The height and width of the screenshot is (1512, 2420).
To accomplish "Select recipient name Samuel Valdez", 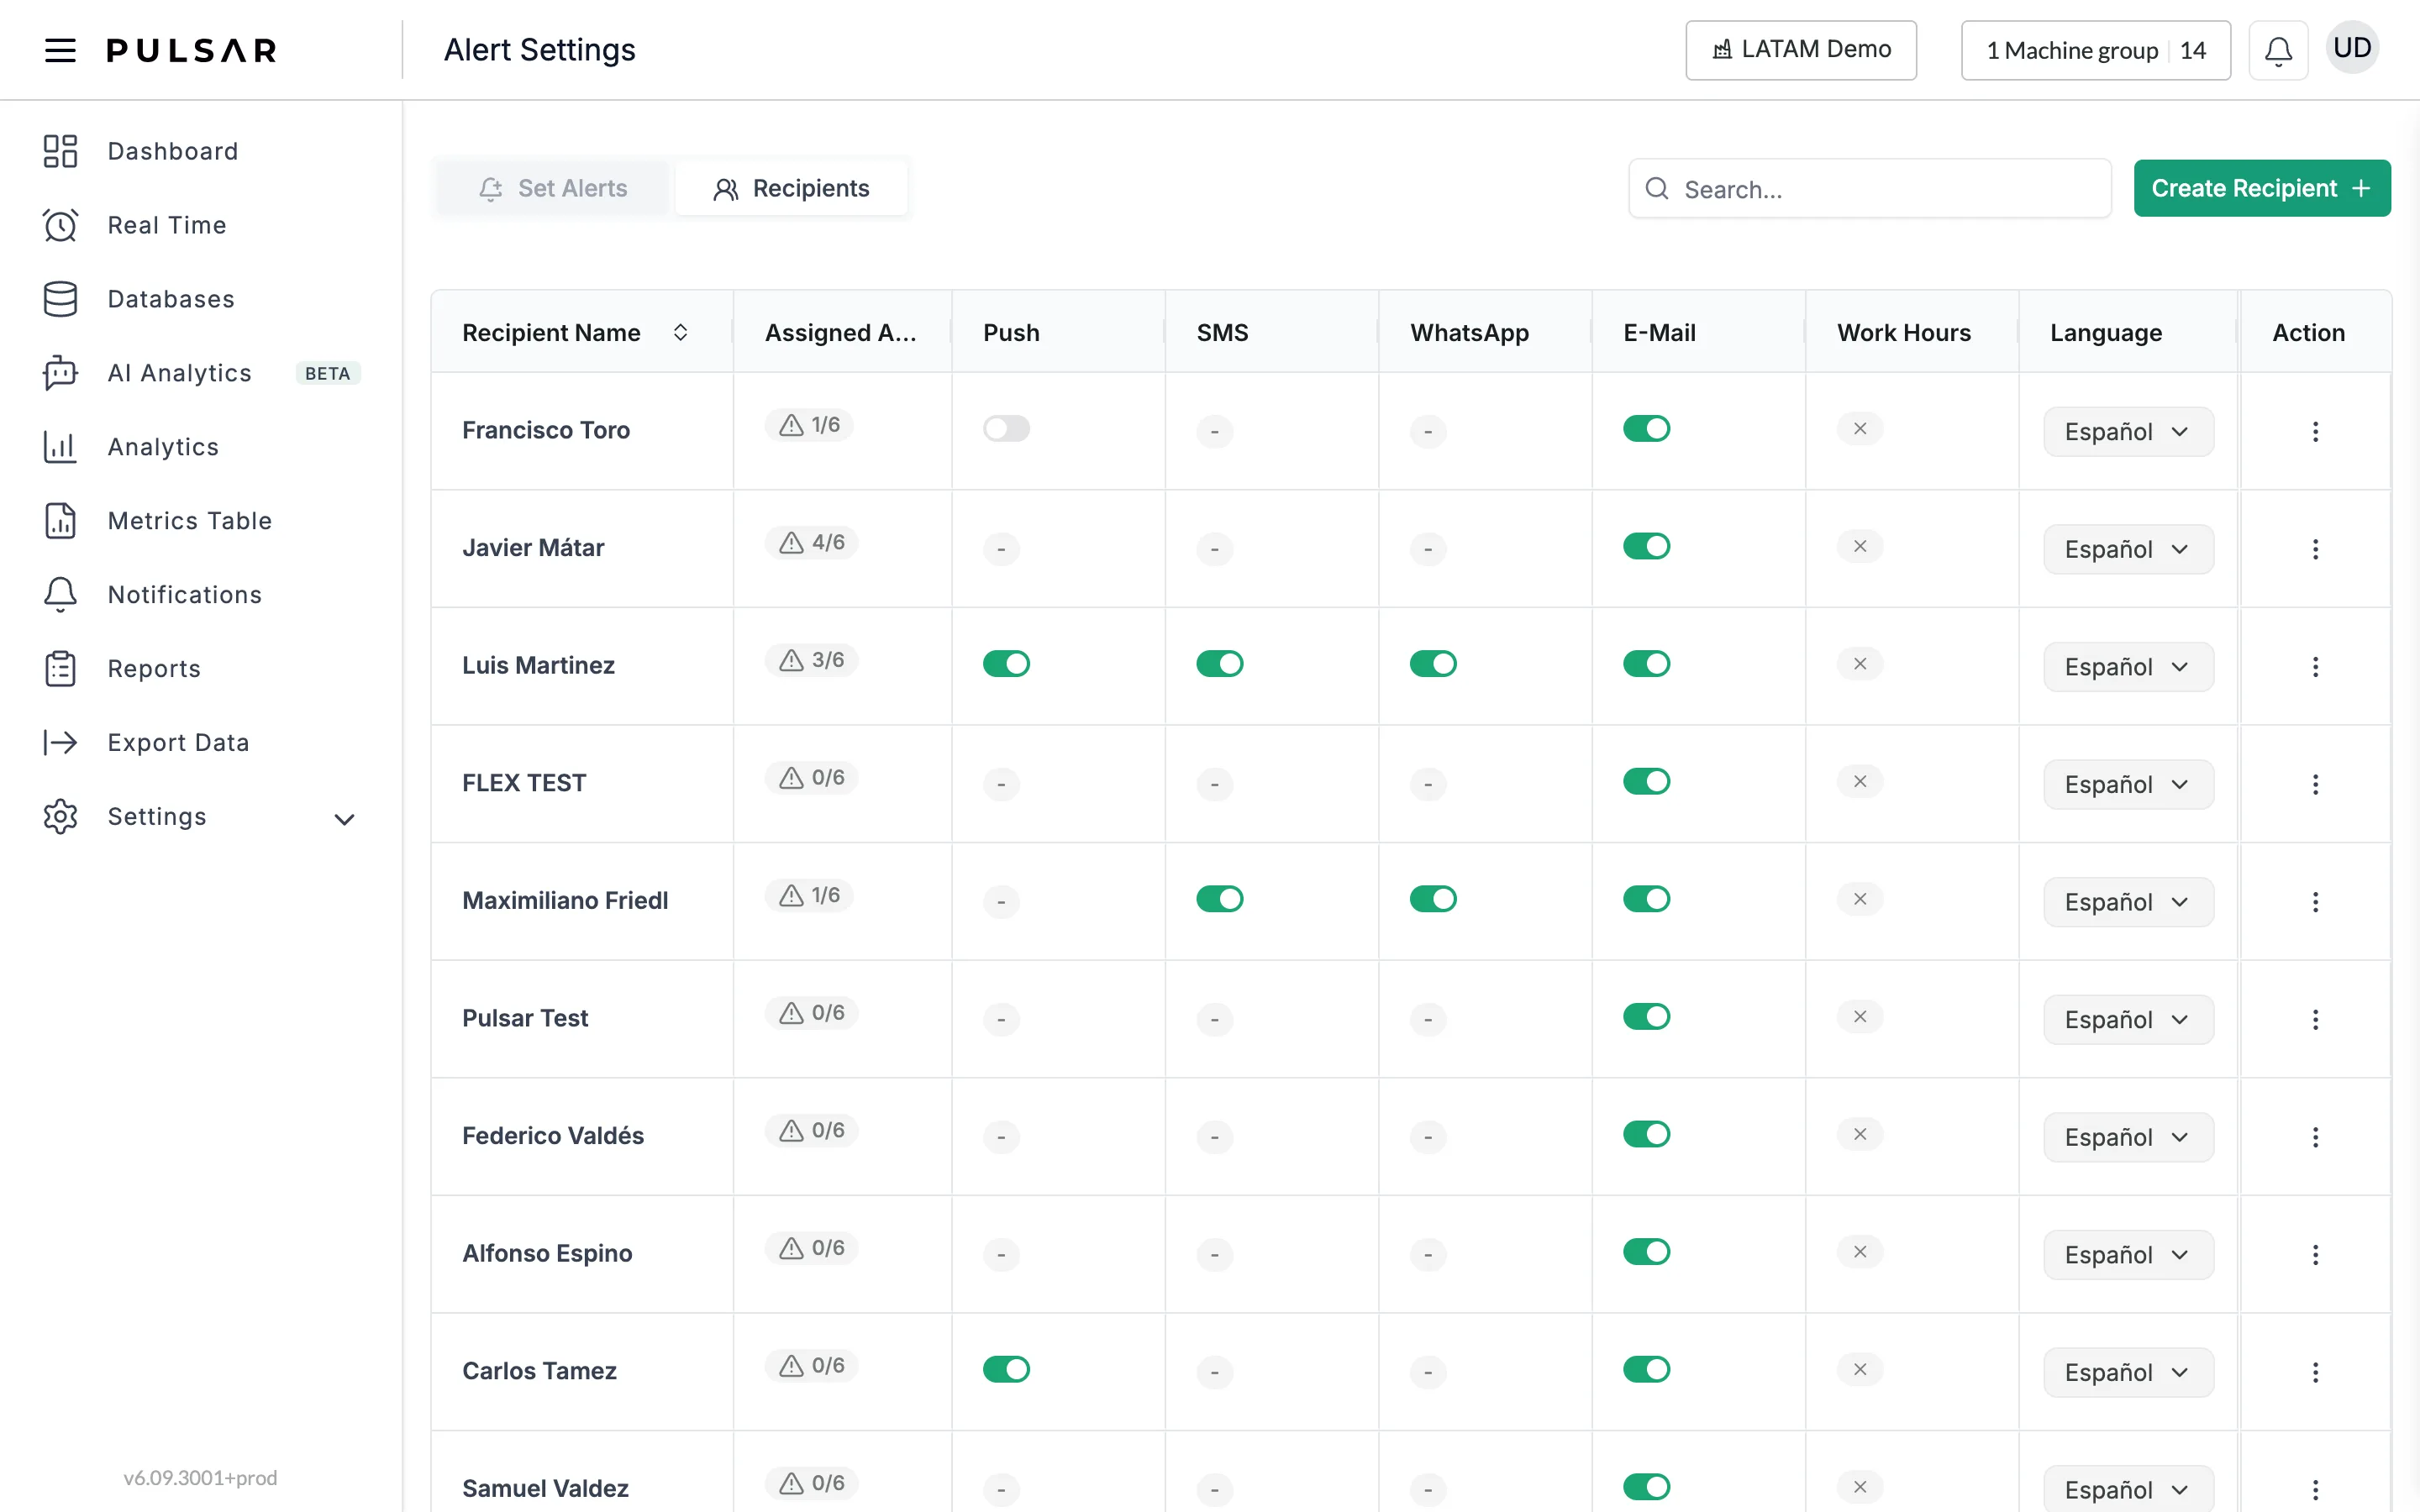I will [545, 1488].
